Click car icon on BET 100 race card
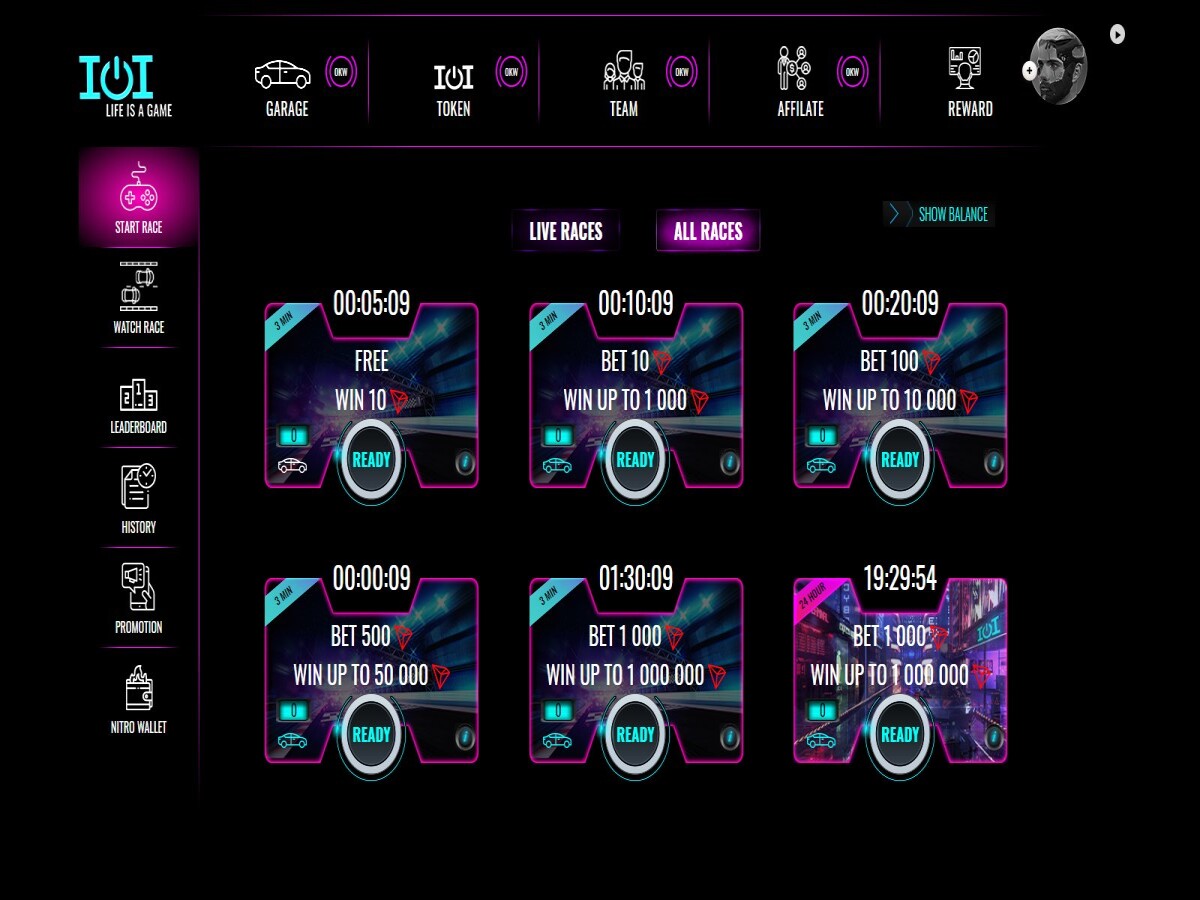1200x900 pixels. click(x=820, y=465)
